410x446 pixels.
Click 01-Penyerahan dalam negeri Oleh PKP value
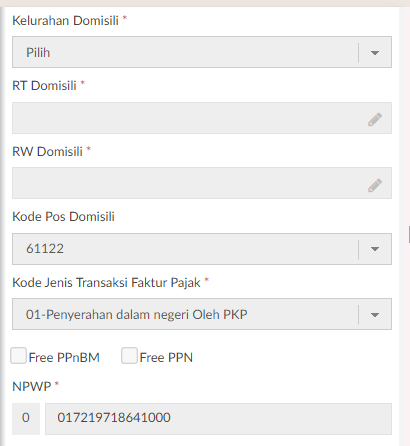pyautogui.click(x=137, y=314)
